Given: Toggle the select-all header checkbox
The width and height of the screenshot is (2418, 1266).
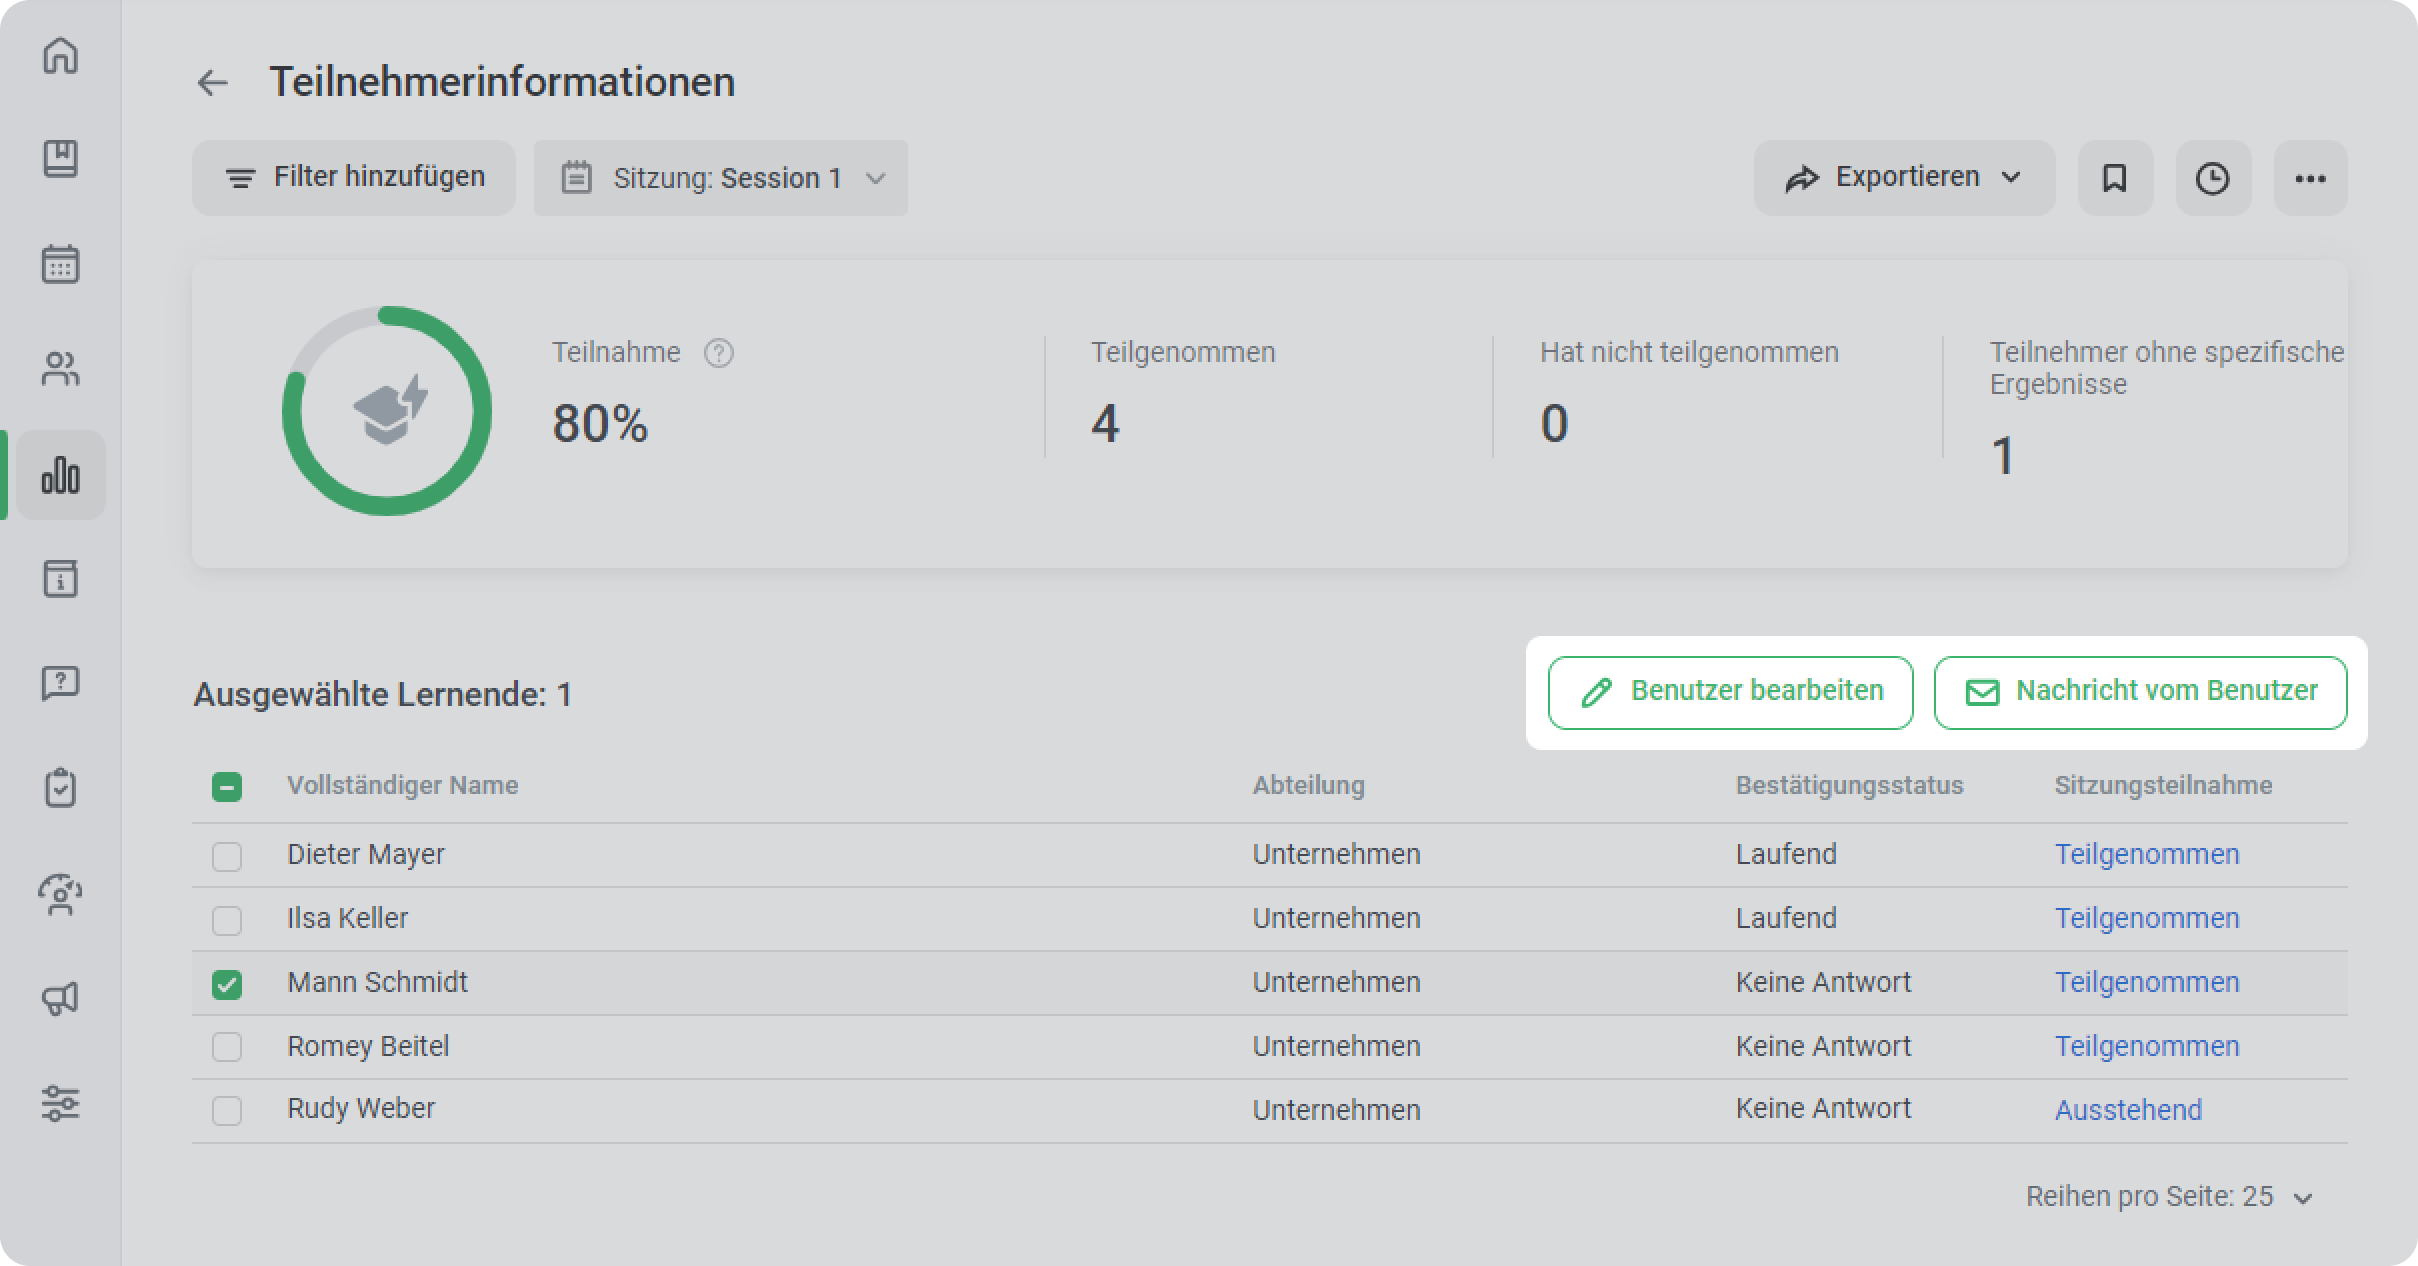Looking at the screenshot, I should tap(227, 787).
